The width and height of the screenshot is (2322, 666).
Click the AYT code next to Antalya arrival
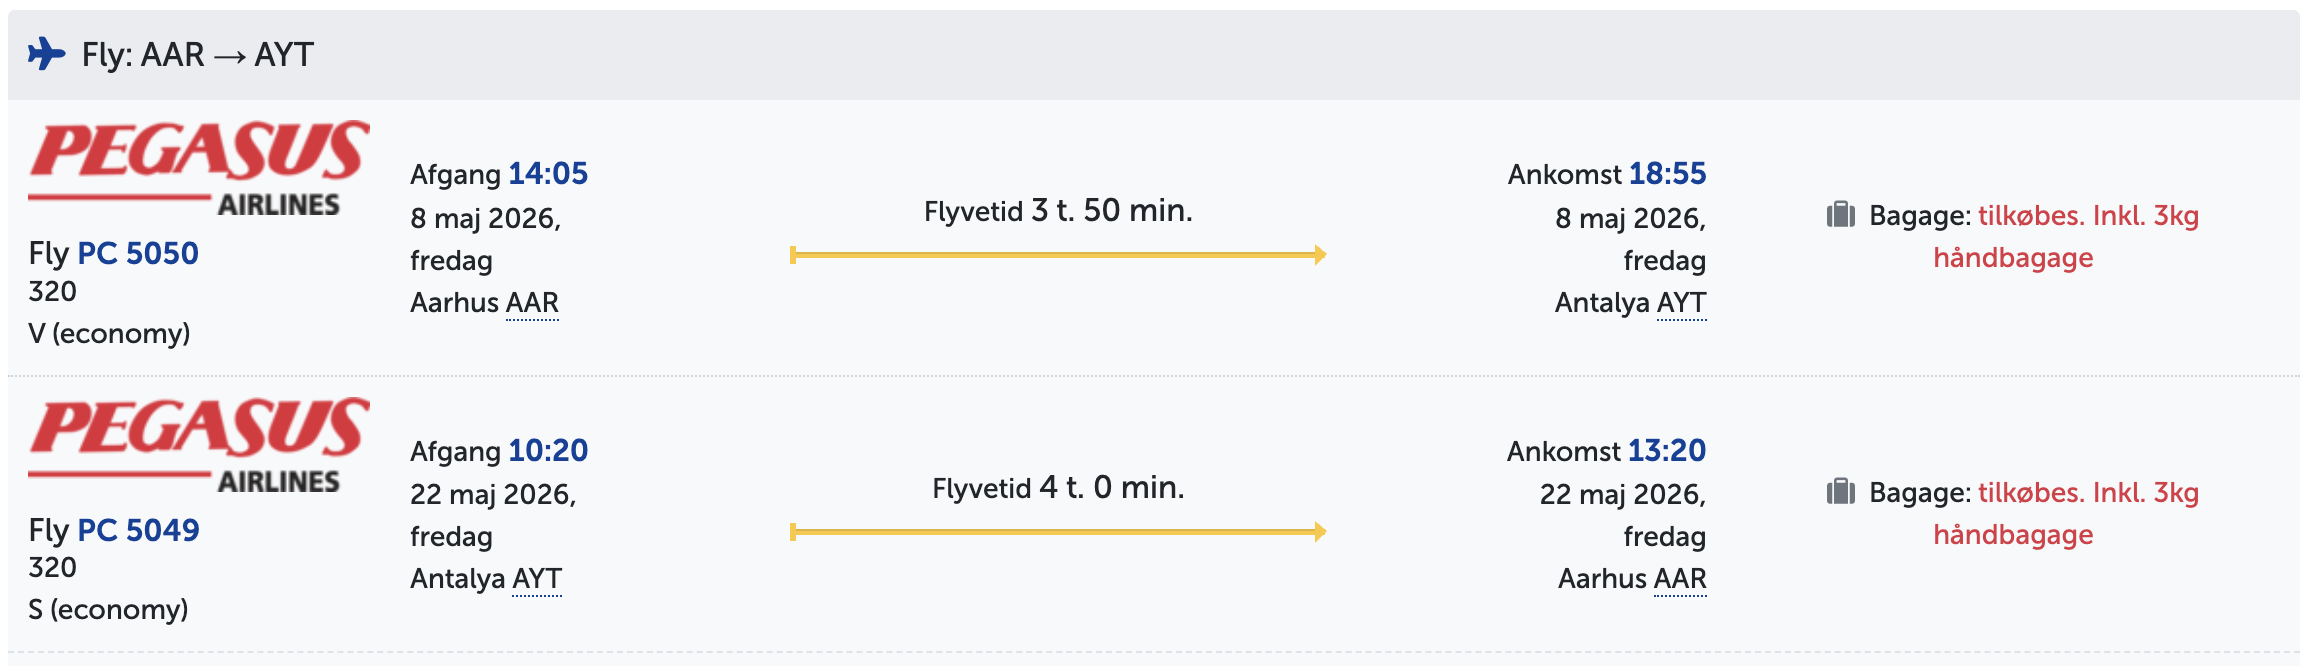pos(1681,303)
